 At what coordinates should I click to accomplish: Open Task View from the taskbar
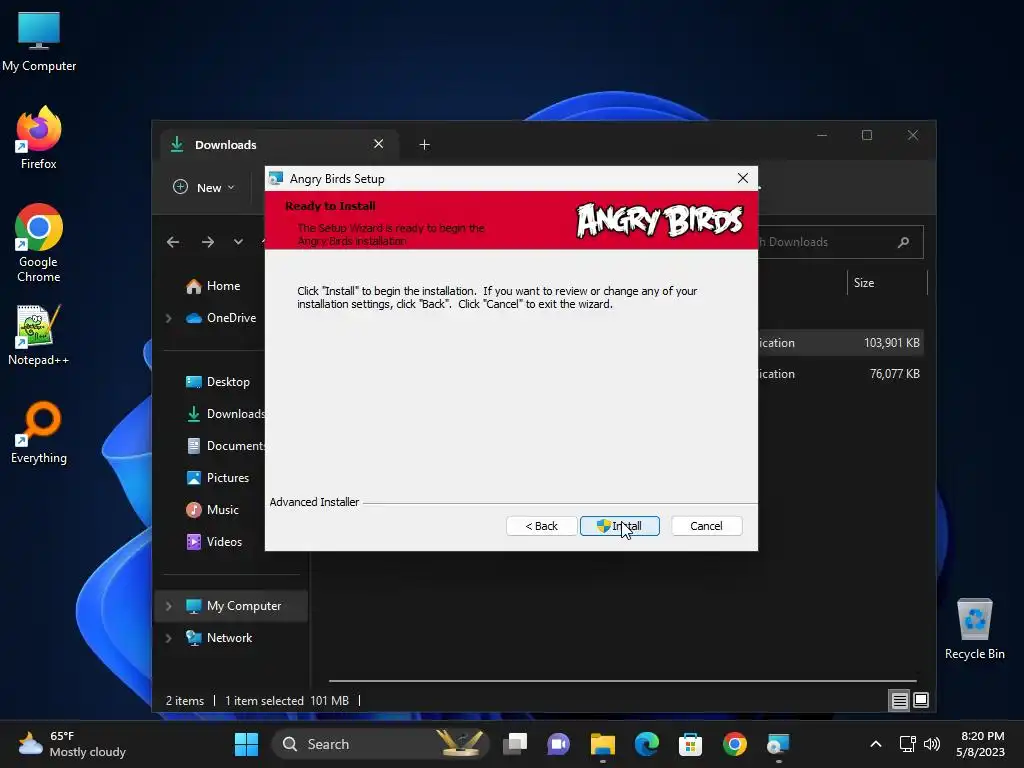[x=515, y=744]
